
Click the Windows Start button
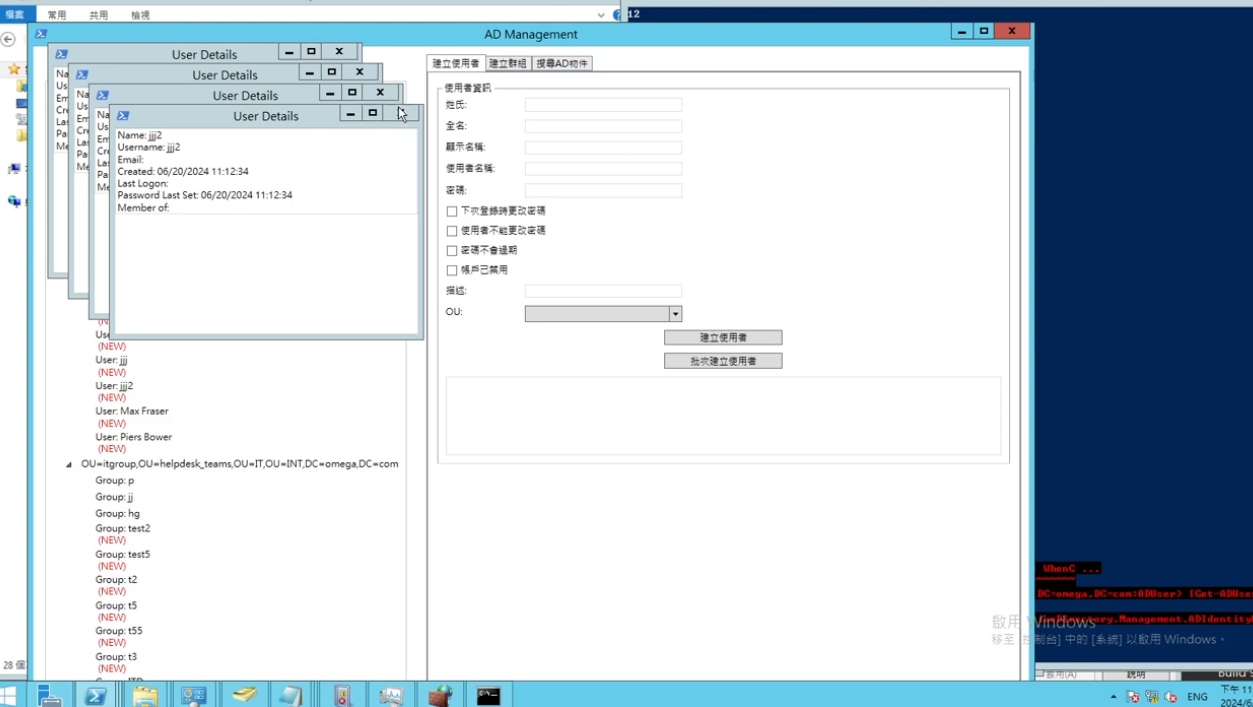point(9,695)
